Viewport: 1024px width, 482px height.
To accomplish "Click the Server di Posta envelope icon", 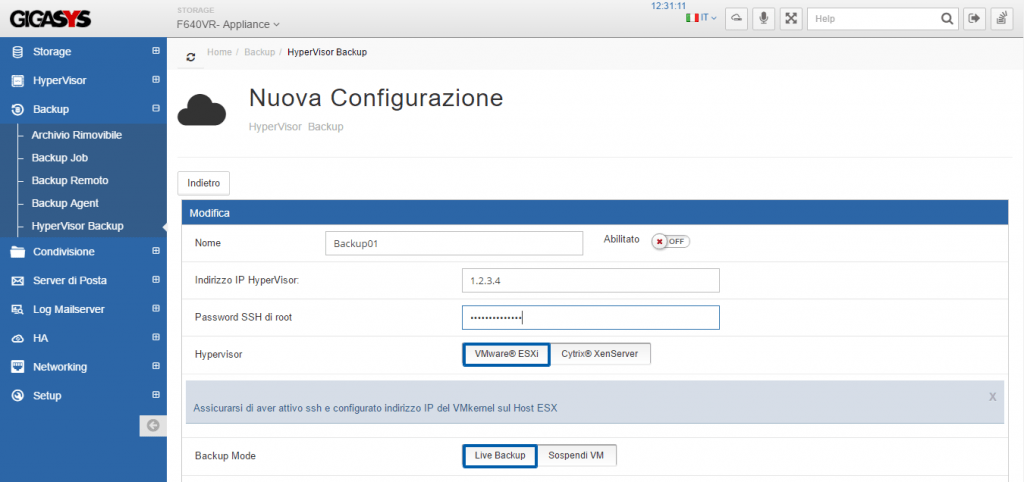I will click(18, 281).
